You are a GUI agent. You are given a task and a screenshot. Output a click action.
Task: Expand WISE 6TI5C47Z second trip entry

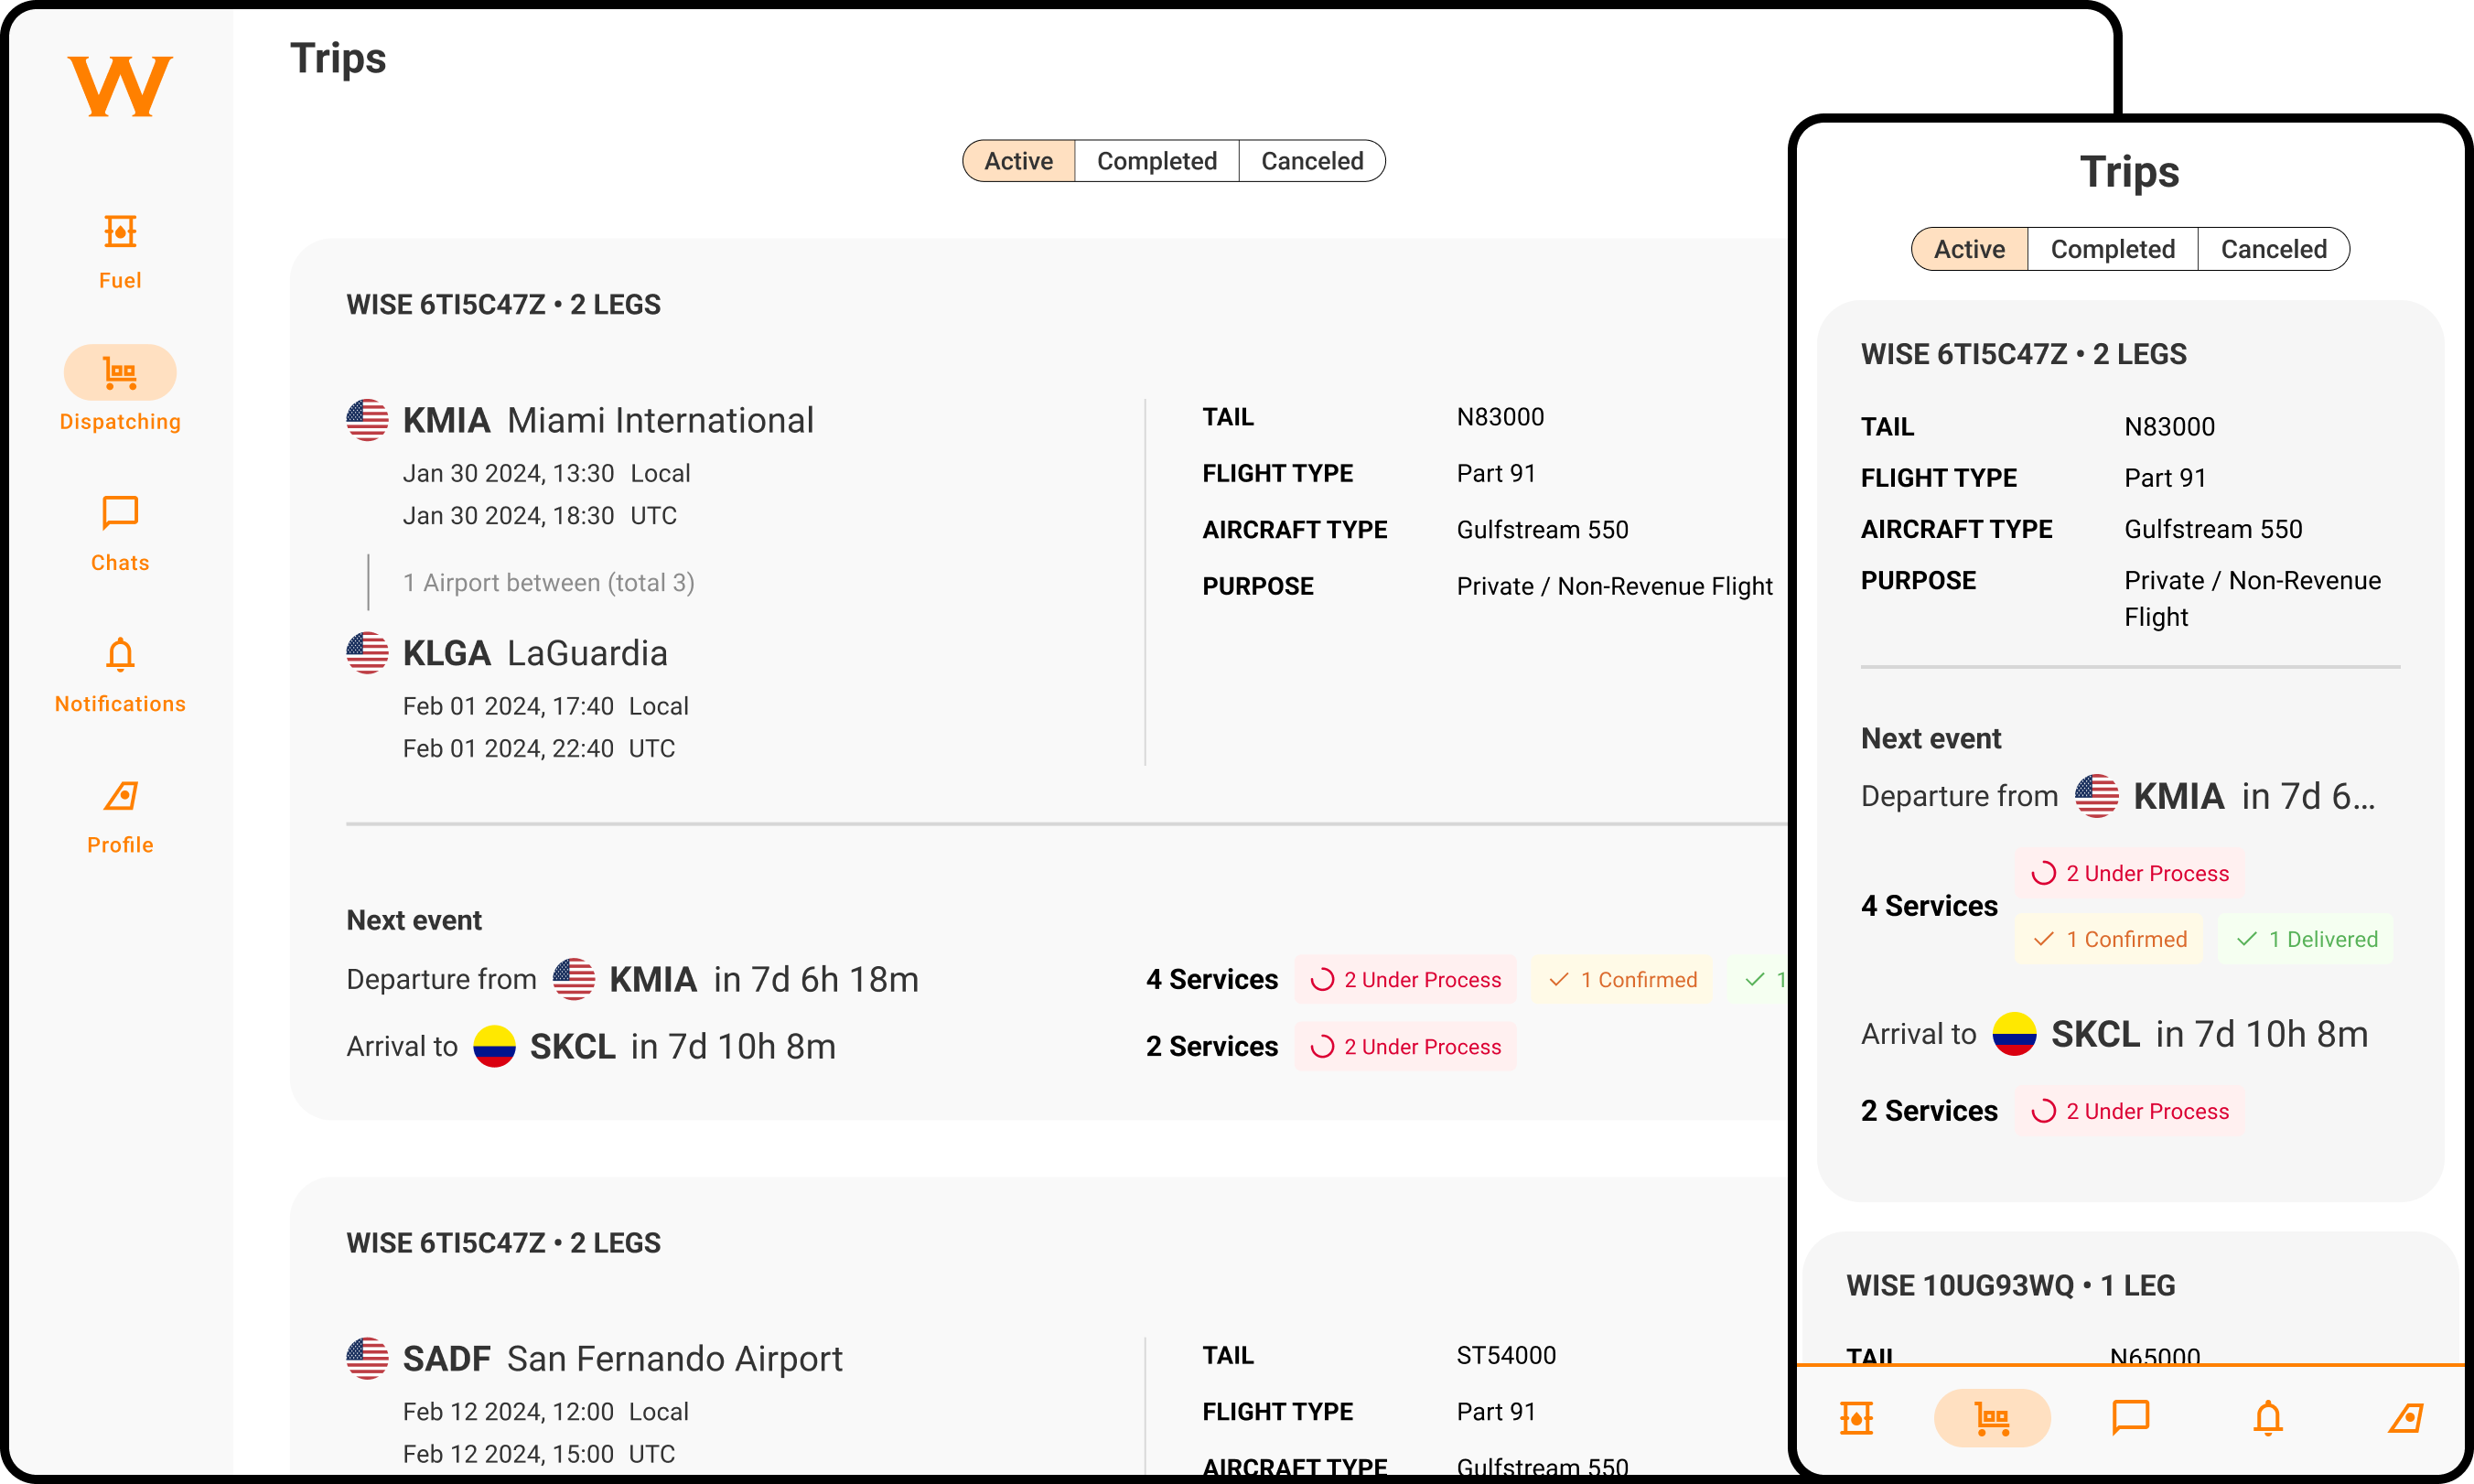click(503, 1243)
